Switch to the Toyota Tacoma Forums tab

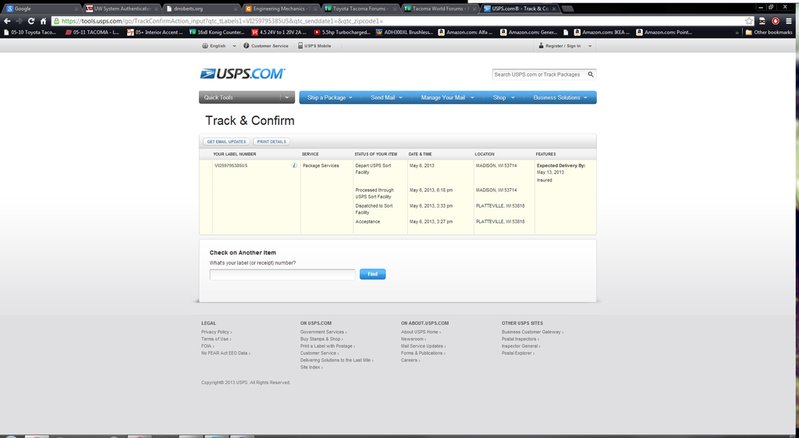(x=360, y=9)
